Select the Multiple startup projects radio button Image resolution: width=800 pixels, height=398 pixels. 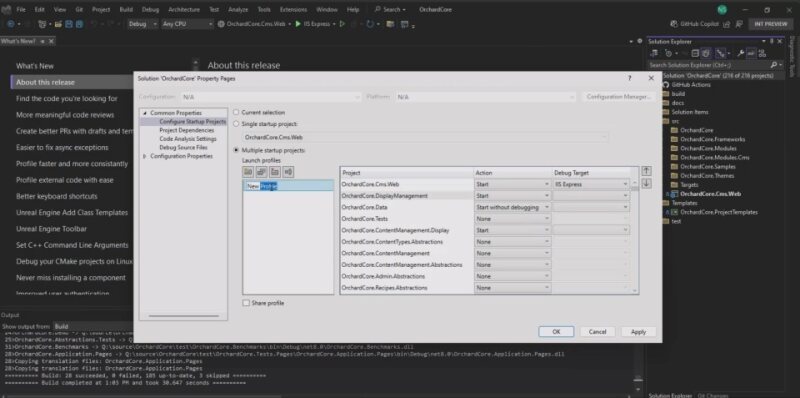pos(236,151)
